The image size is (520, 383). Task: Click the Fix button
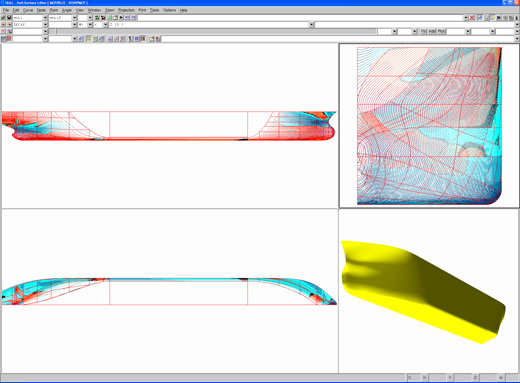pyautogui.click(x=423, y=31)
